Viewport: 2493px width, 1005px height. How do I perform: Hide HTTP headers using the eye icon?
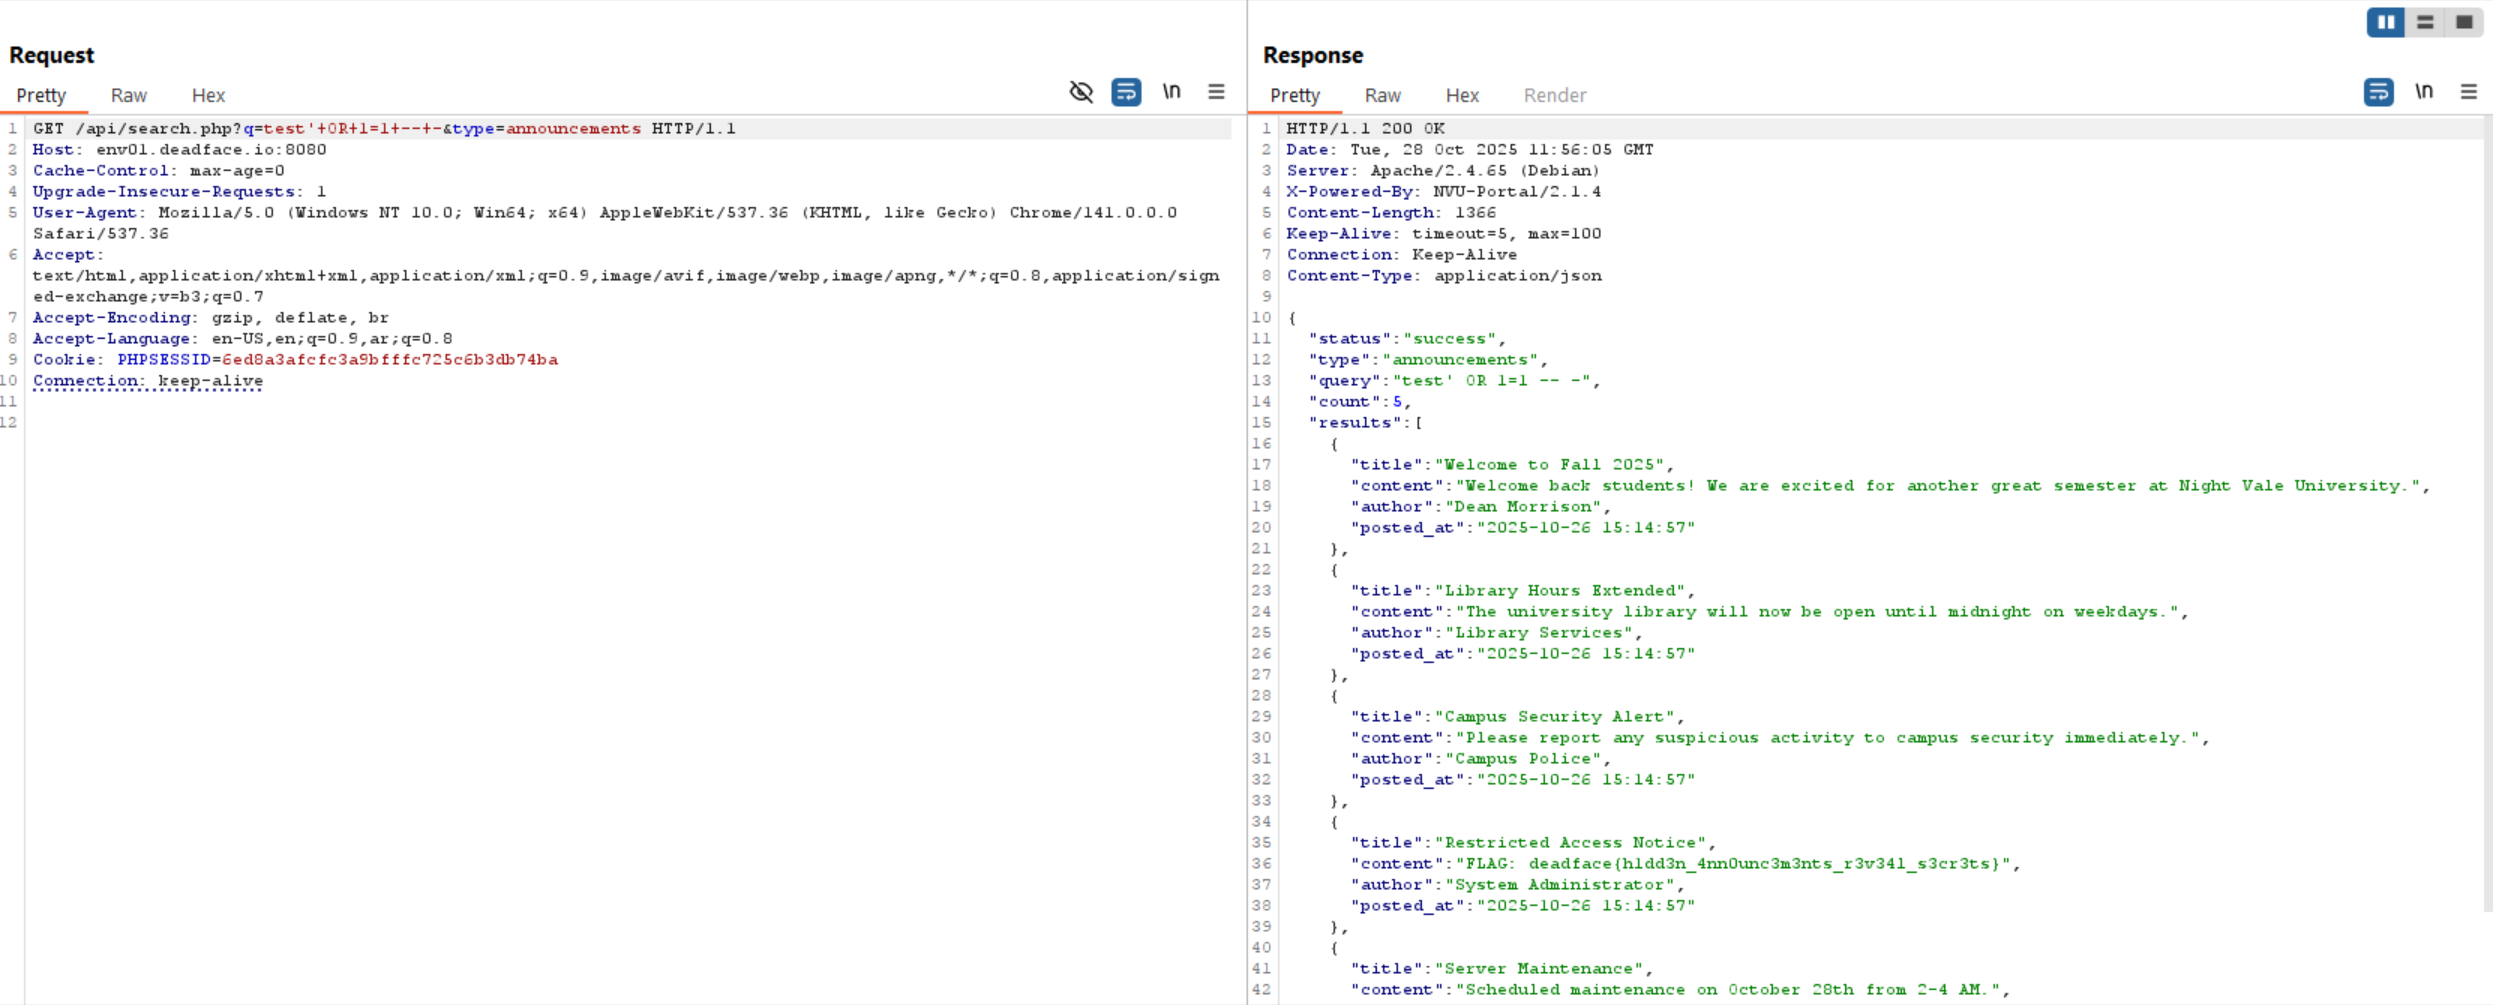pos(1081,91)
